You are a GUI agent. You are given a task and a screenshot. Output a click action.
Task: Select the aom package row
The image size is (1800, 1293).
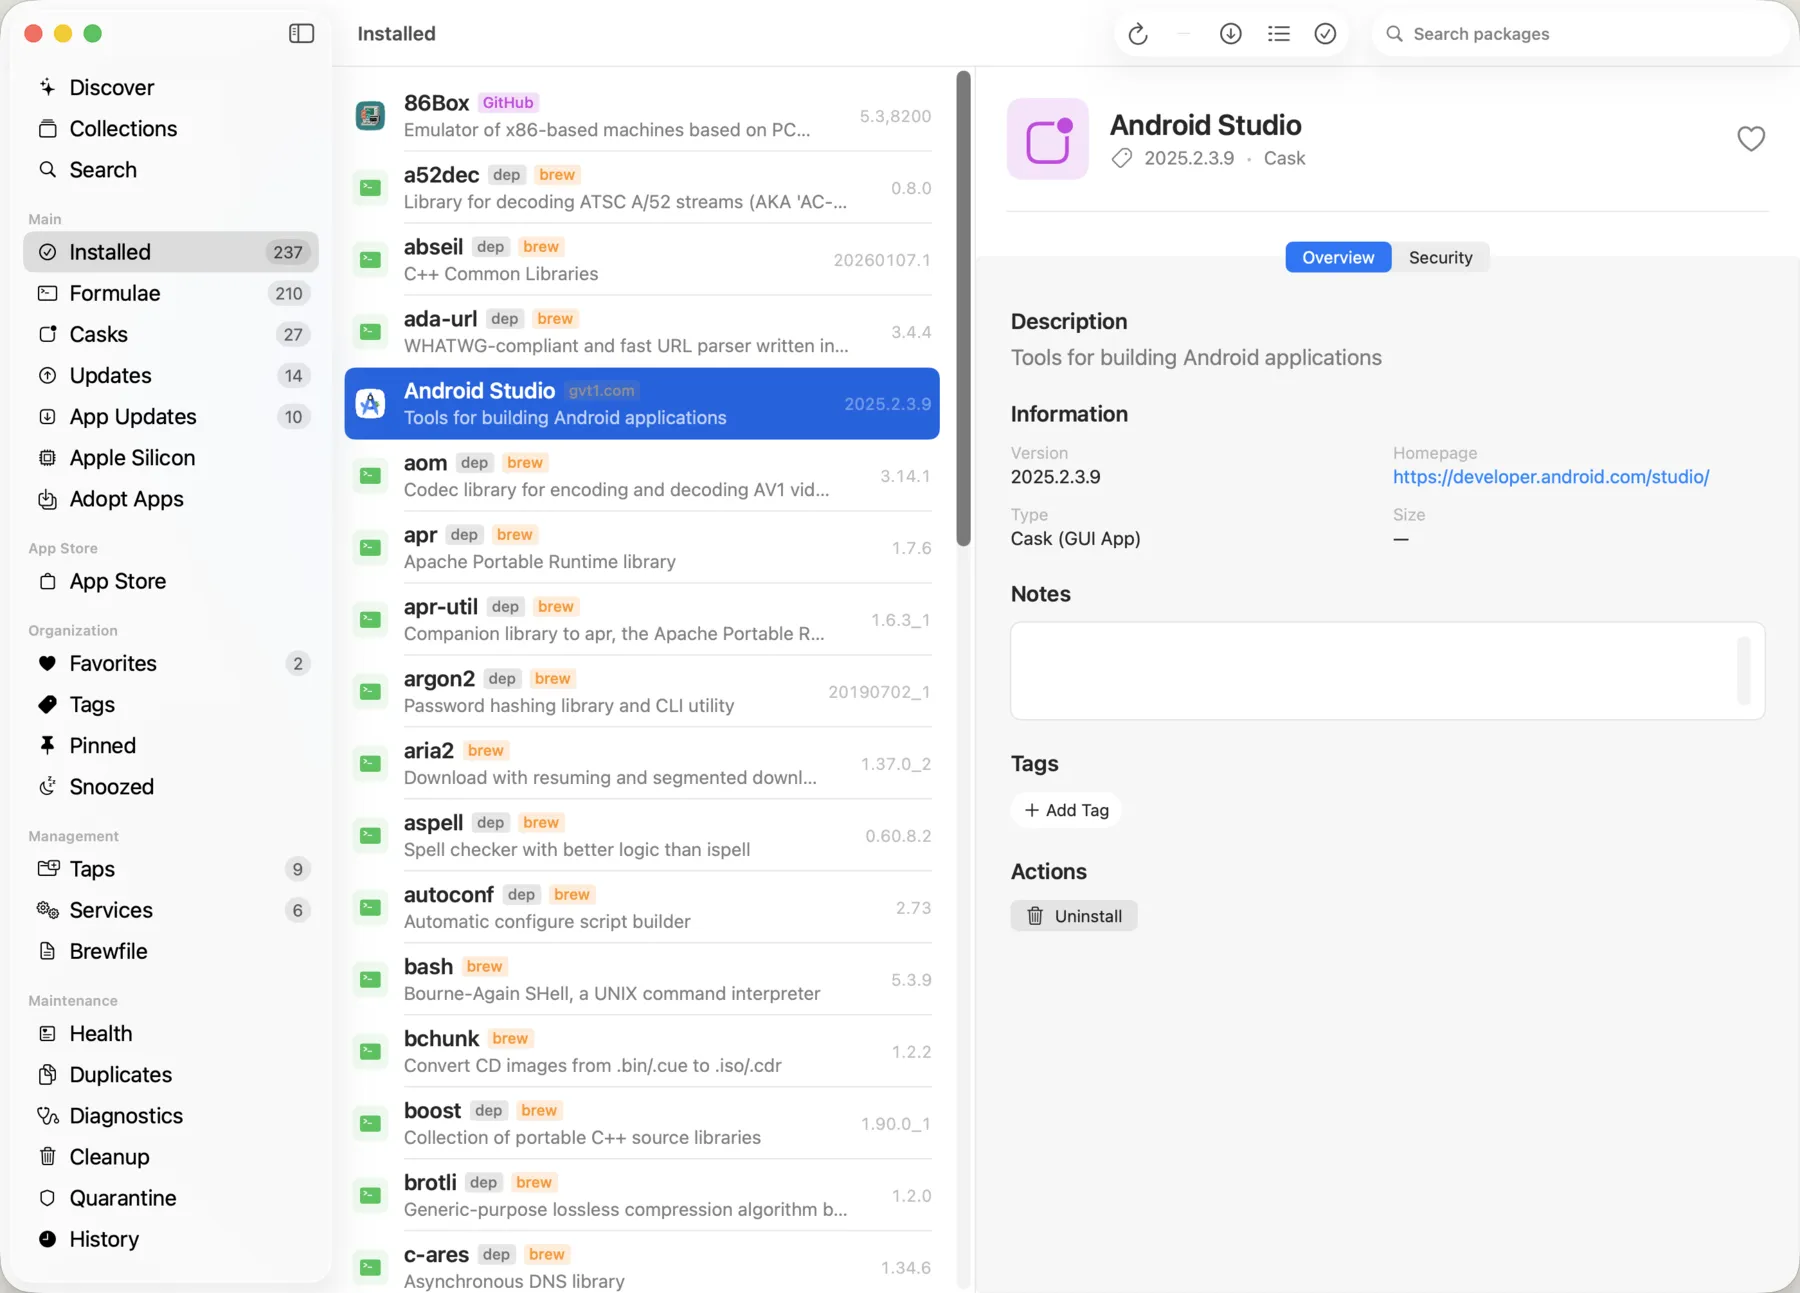(642, 476)
